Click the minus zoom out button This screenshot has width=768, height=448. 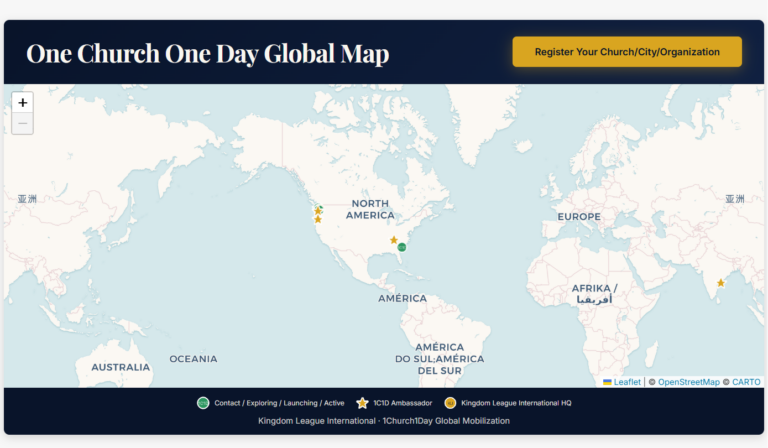[23, 123]
